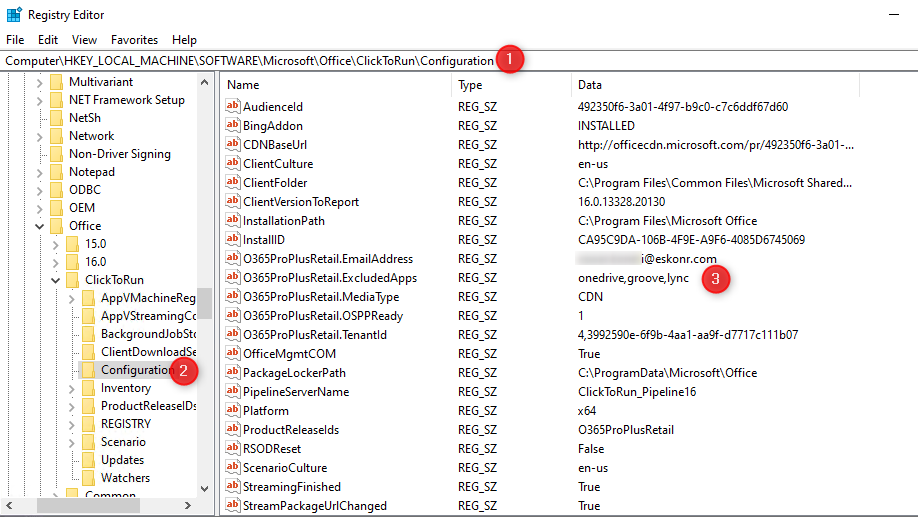Click the string icon beside O365ProPlusRetail.MediaType

click(x=232, y=296)
